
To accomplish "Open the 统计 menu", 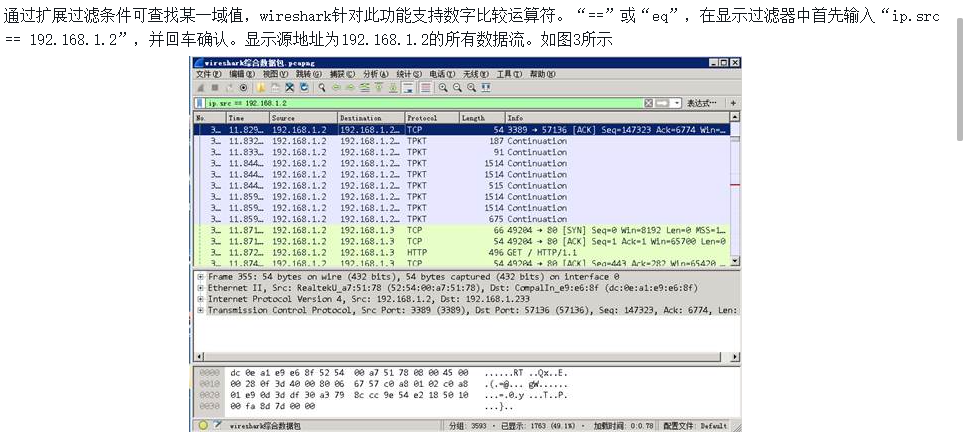I will 409,74.
